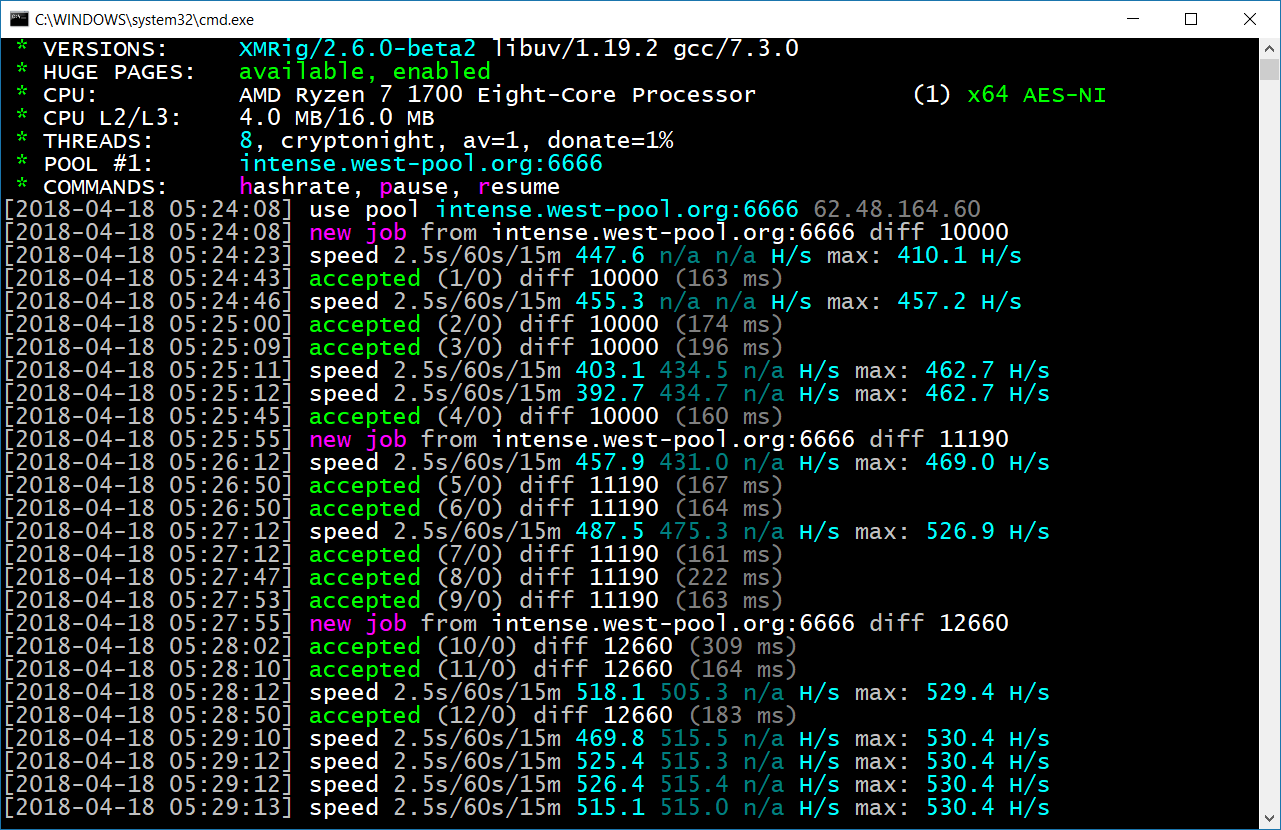Select the hashrate command text
This screenshot has height=830, width=1281.
[294, 186]
